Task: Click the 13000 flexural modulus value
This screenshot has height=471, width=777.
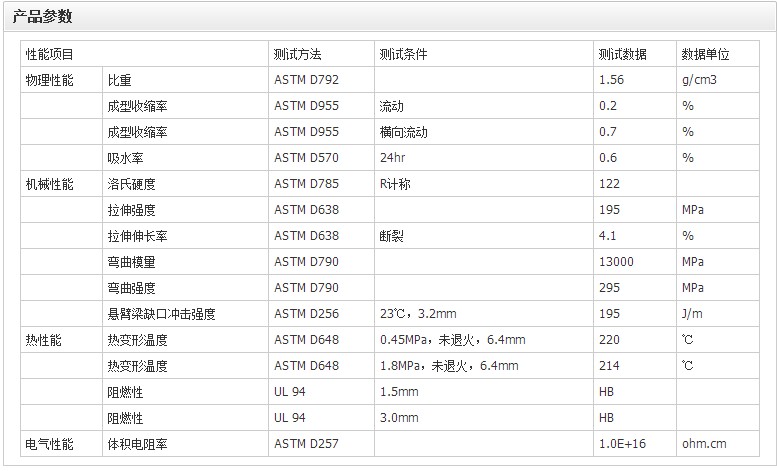Action: 615,262
